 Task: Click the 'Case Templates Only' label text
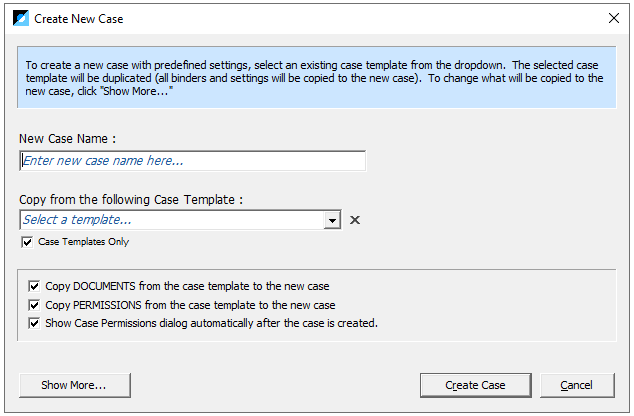(x=83, y=242)
